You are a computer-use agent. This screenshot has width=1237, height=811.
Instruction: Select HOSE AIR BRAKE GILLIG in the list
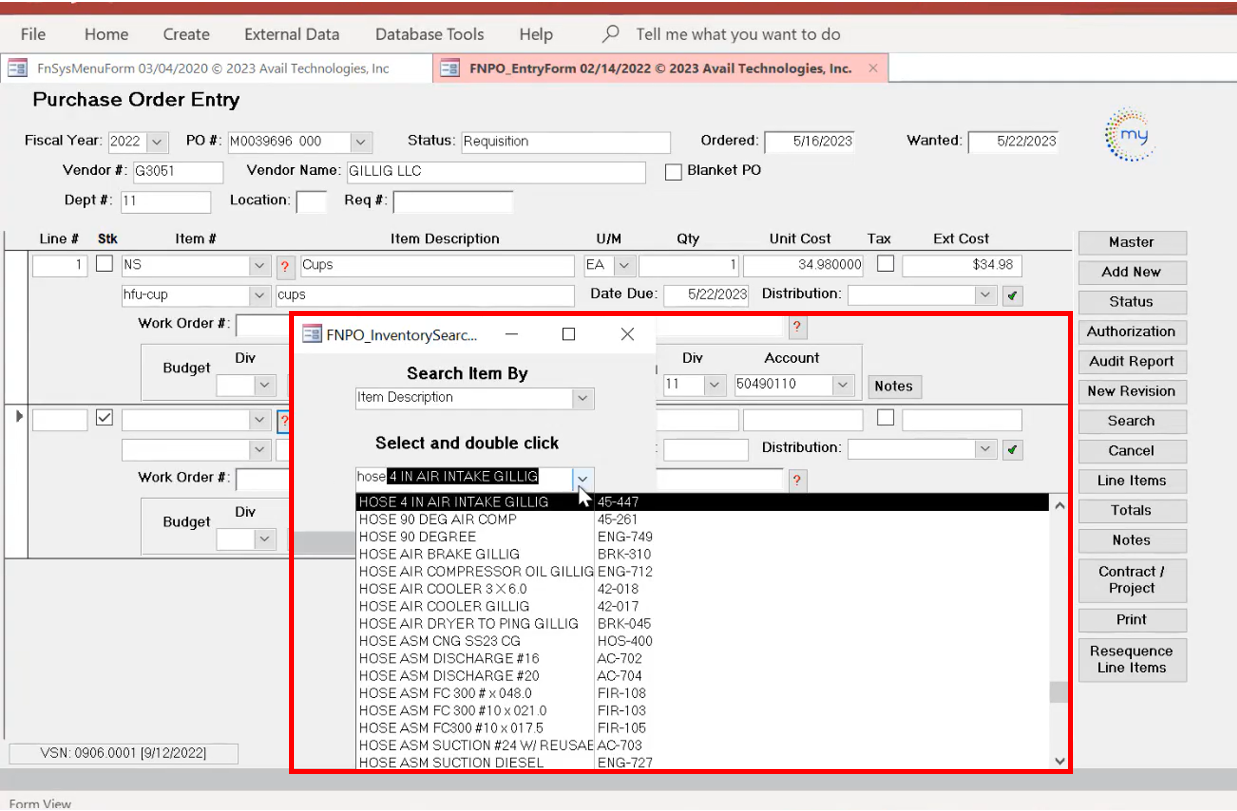[439, 554]
